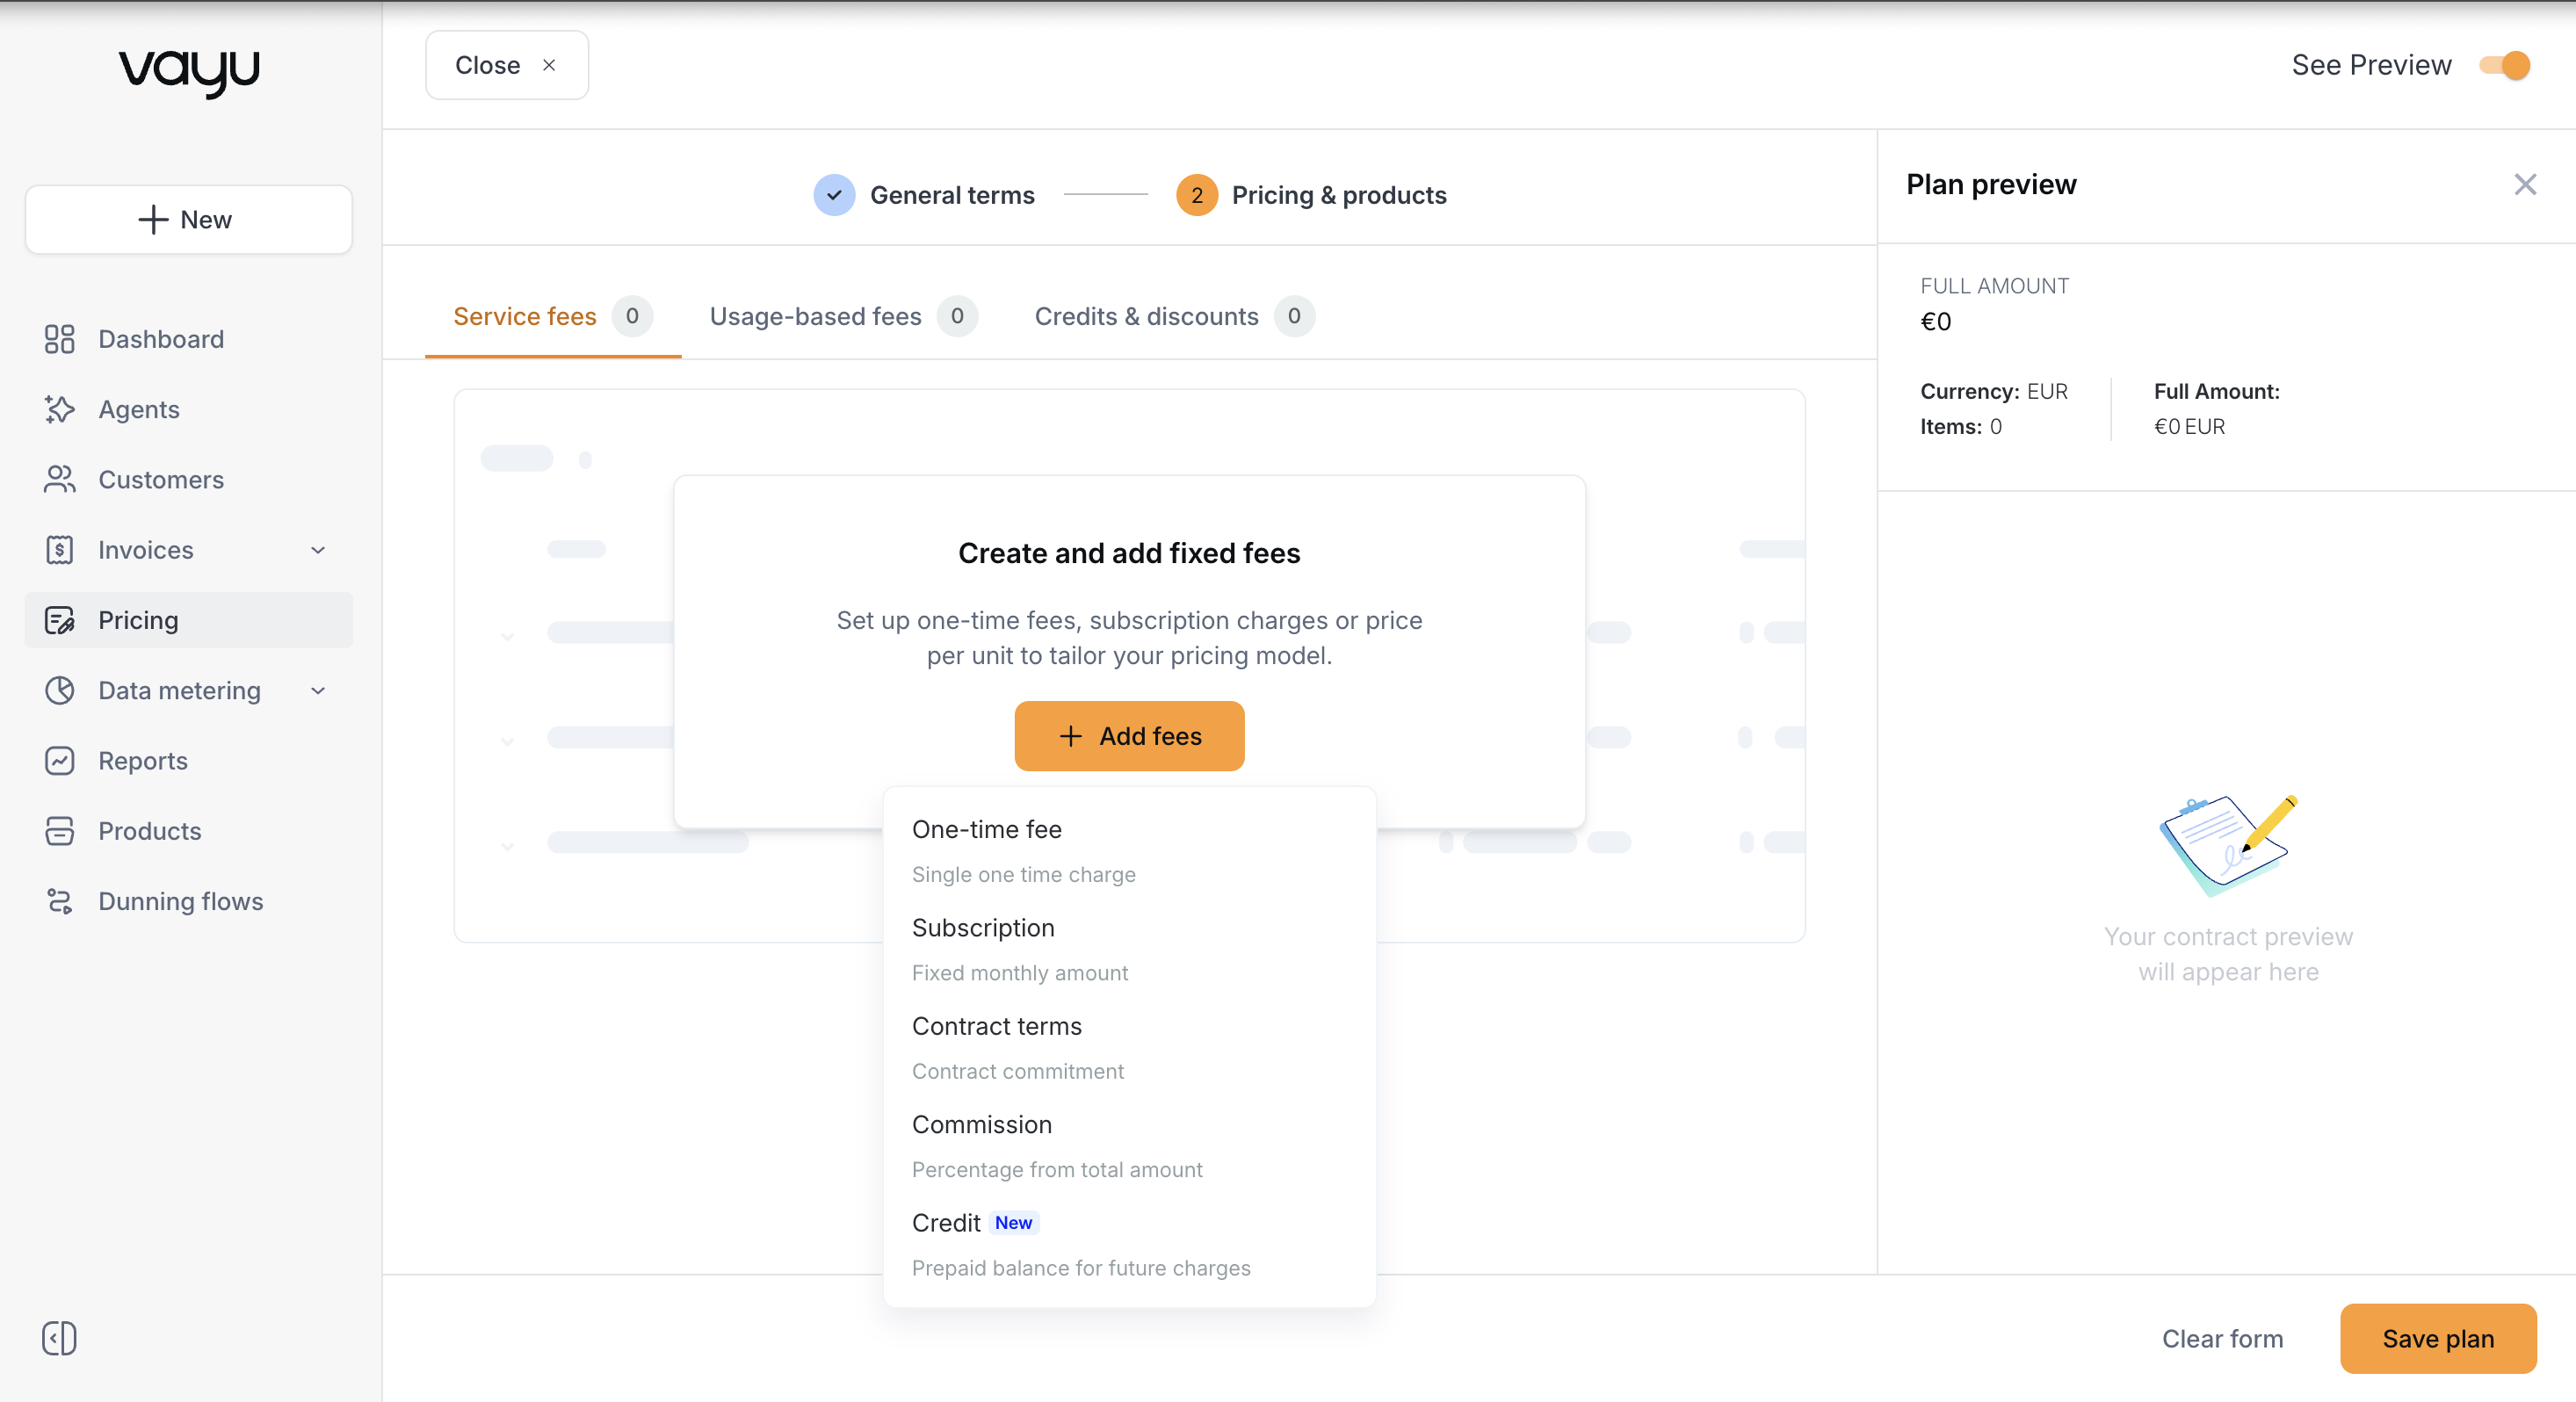Choose One-time fee from dropdown
Screen dimensions: 2576x1402
(1129, 850)
